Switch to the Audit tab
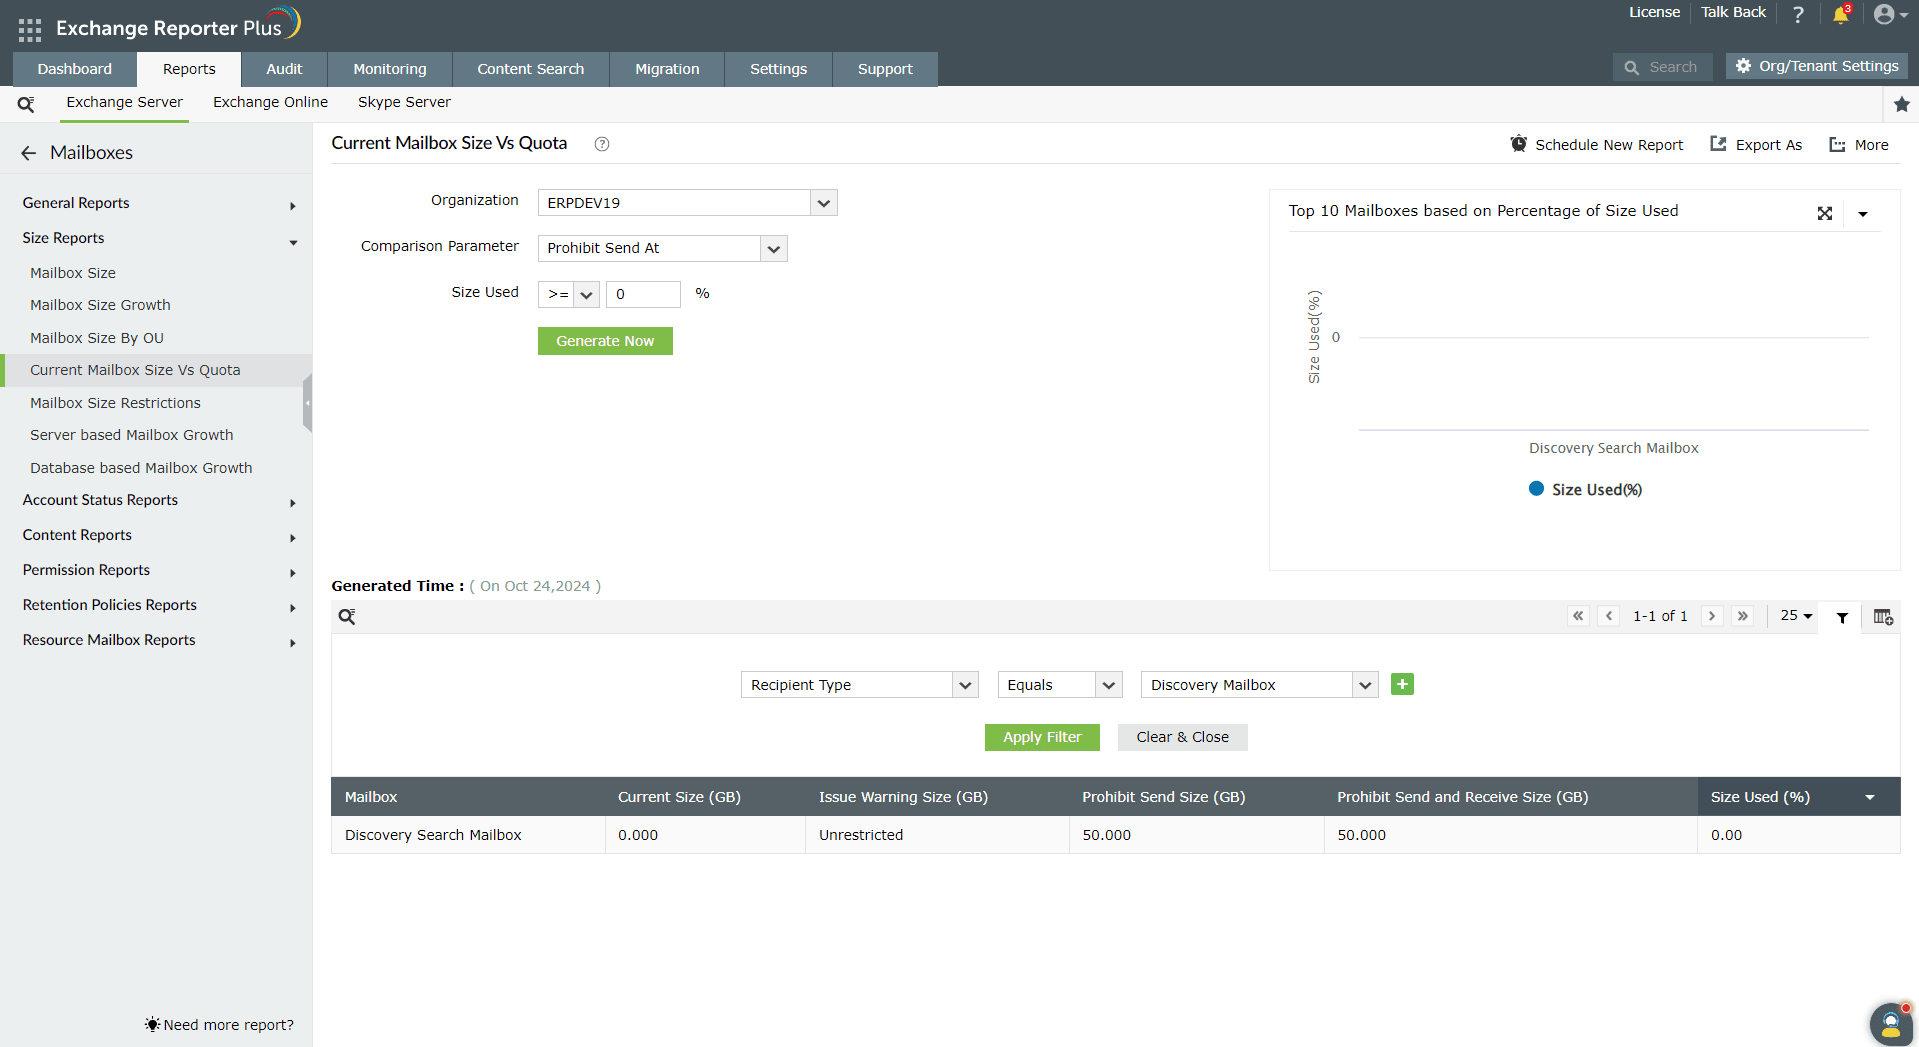This screenshot has height=1047, width=1919. pos(284,68)
